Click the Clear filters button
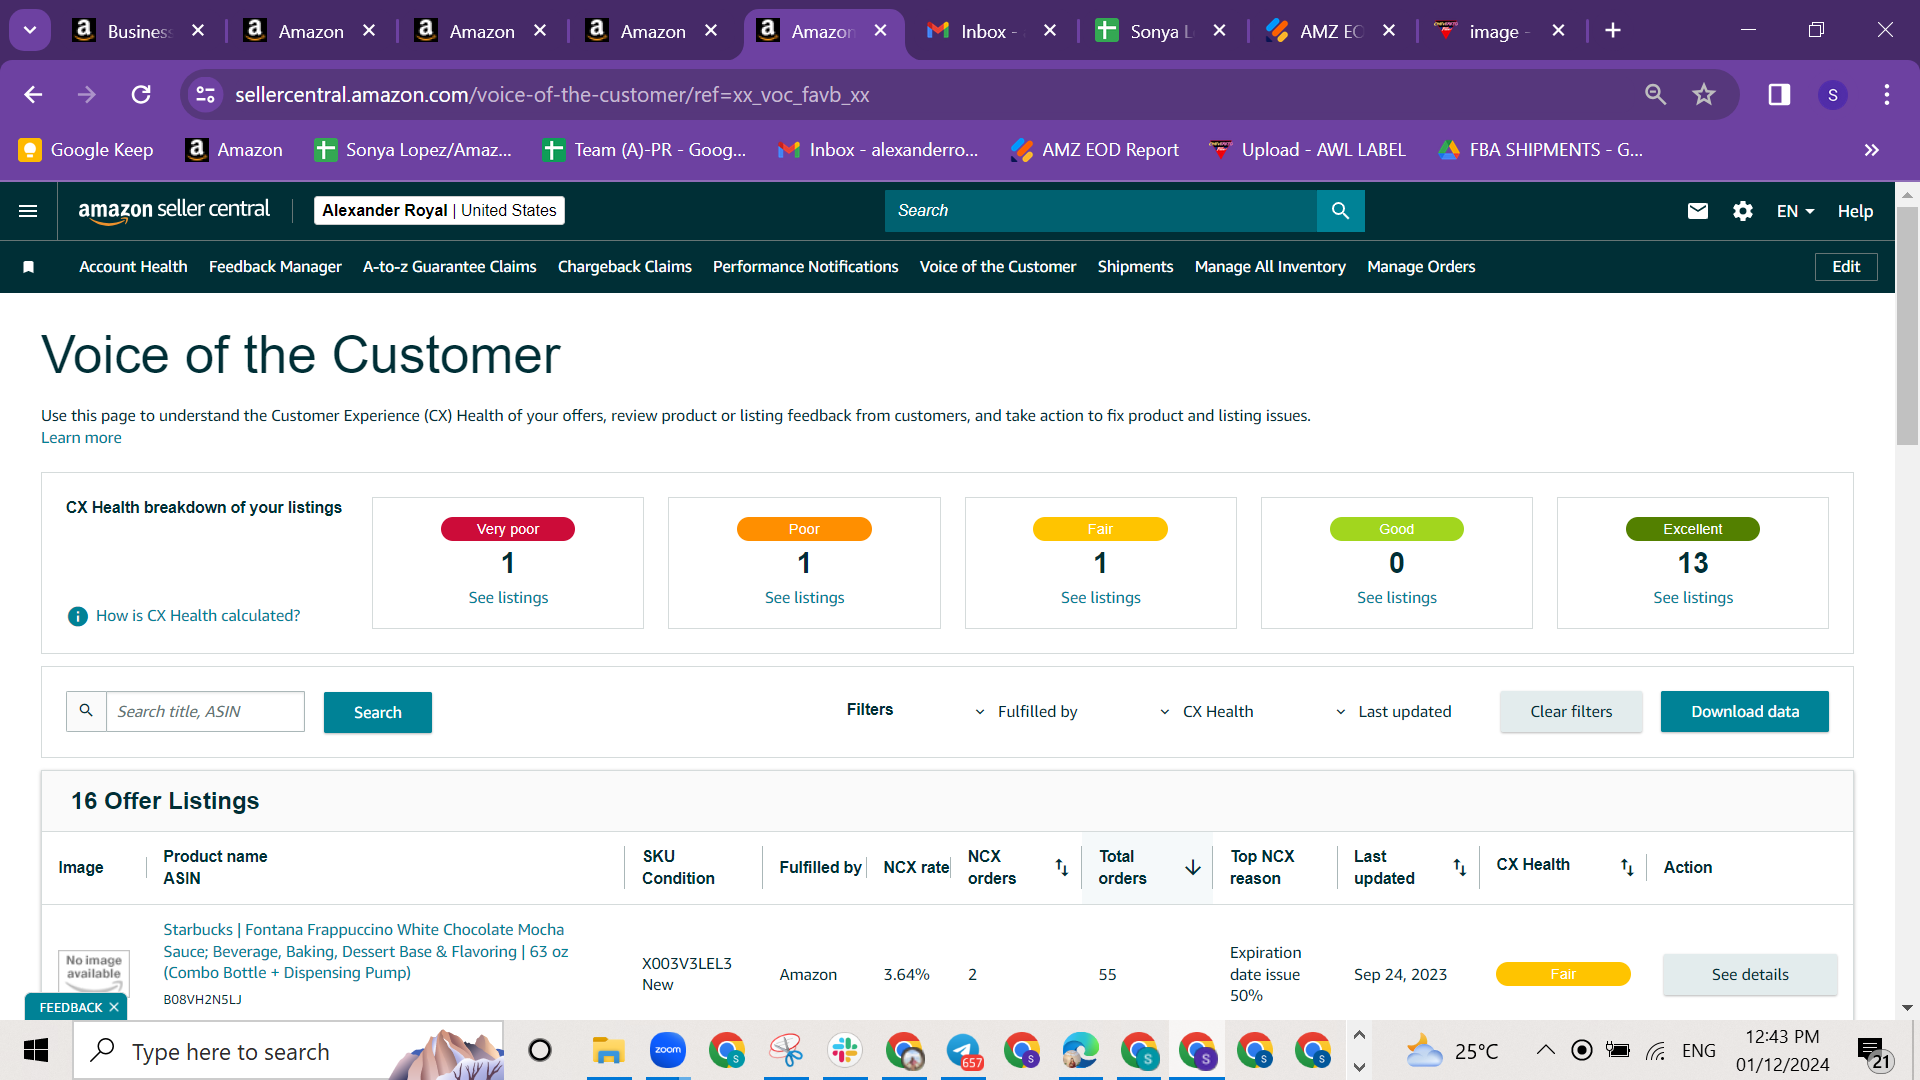 1571,711
